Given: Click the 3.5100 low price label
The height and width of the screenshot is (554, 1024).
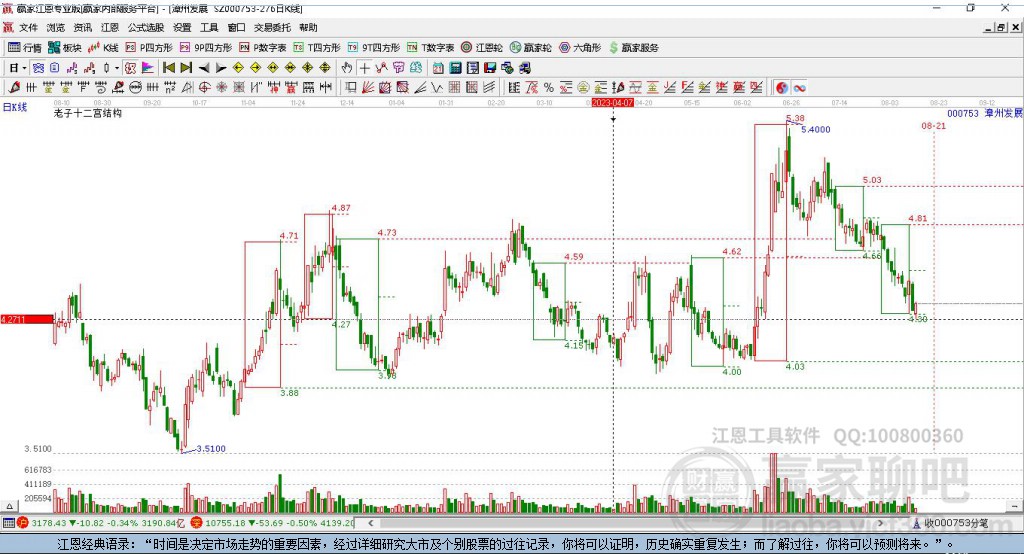Looking at the screenshot, I should click(x=211, y=449).
